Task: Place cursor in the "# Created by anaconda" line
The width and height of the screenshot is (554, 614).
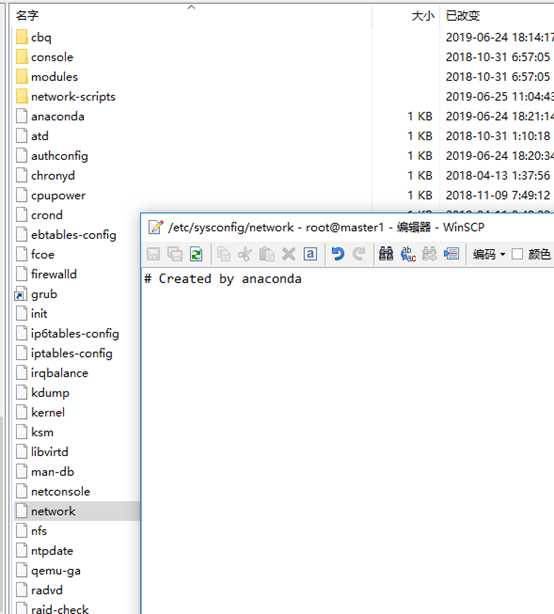Action: pos(223,279)
